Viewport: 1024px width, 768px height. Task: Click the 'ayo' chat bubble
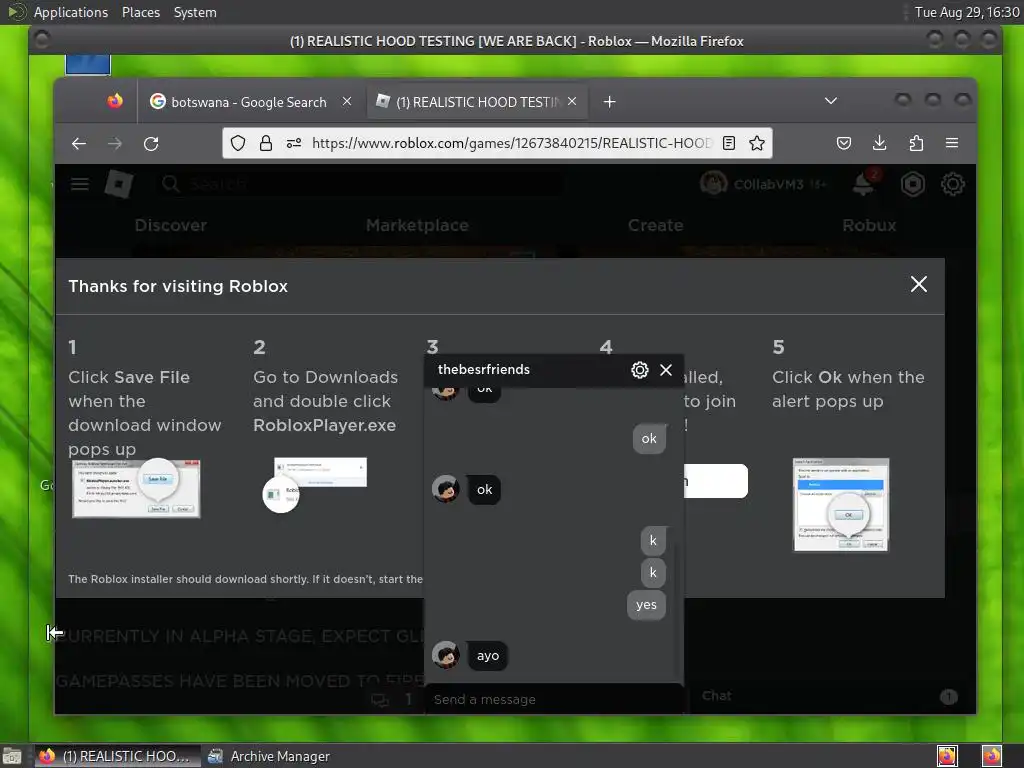[488, 656]
